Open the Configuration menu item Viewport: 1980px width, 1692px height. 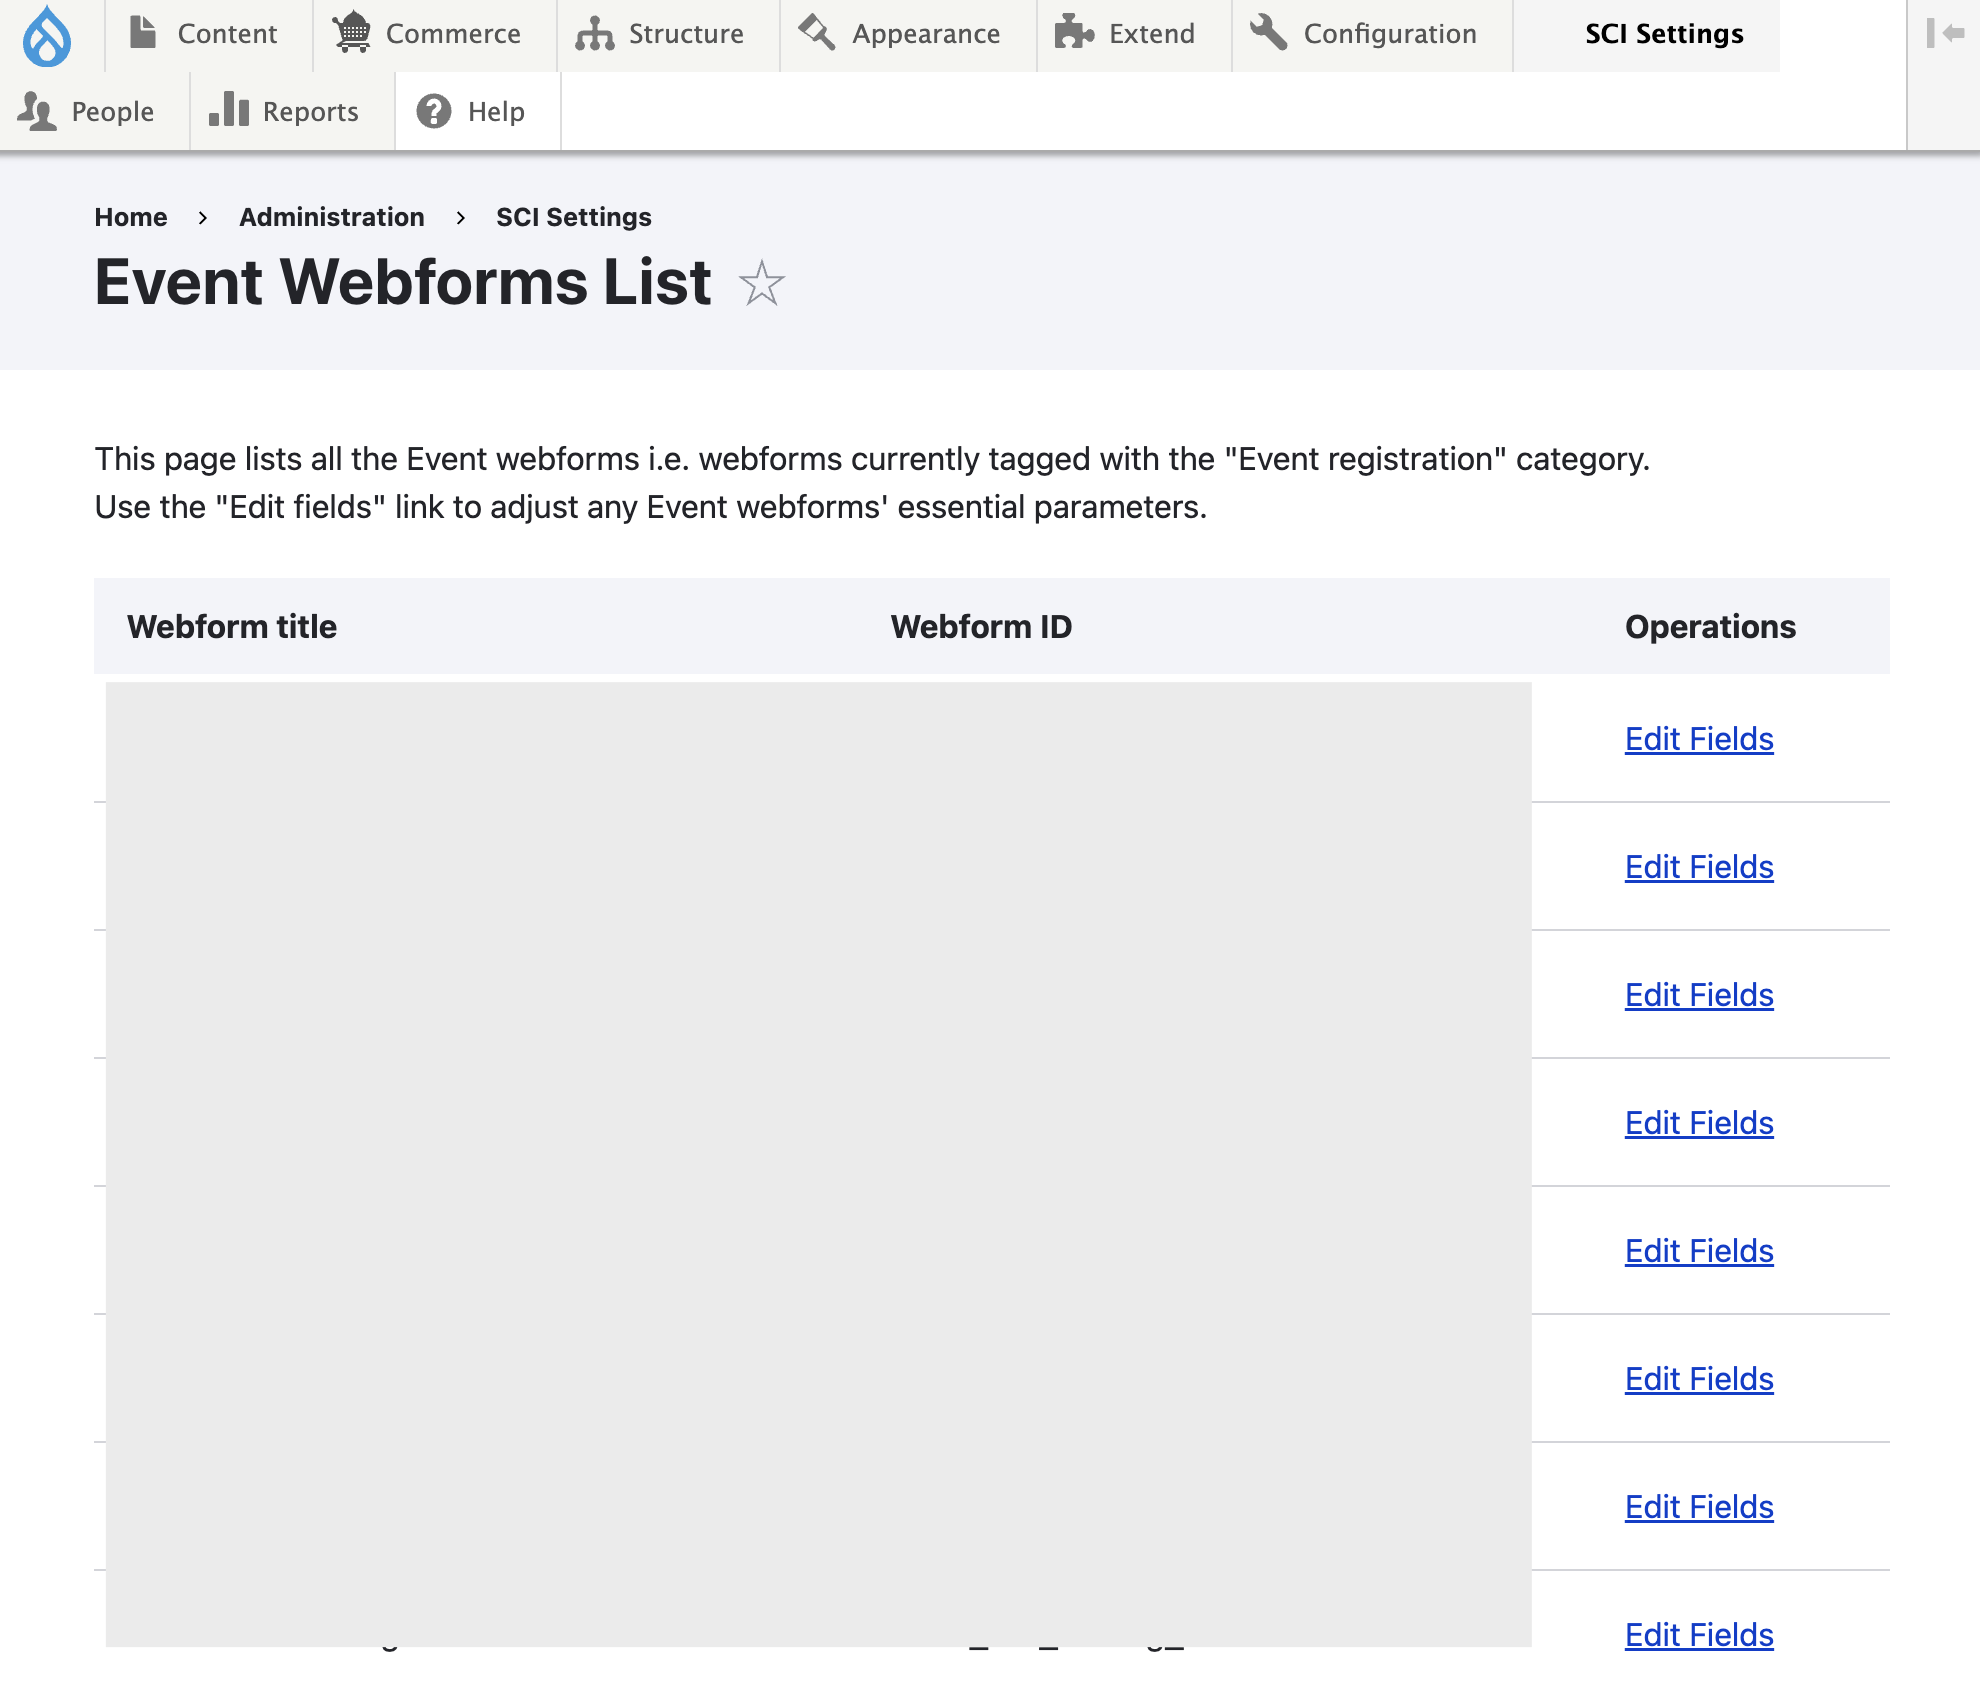coord(1390,34)
